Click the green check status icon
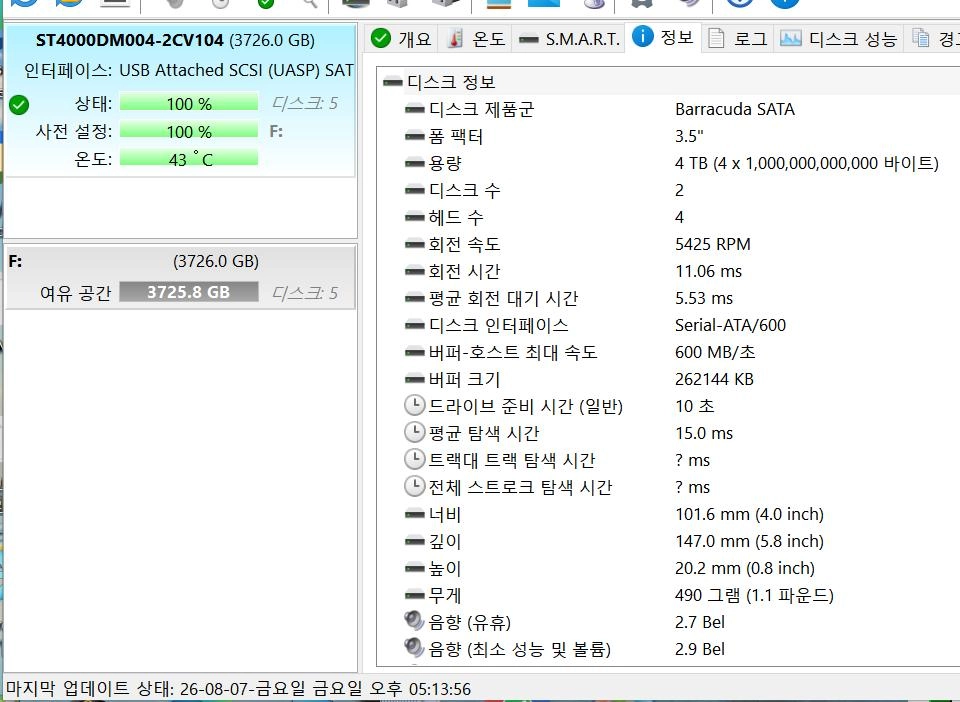 click(x=19, y=105)
